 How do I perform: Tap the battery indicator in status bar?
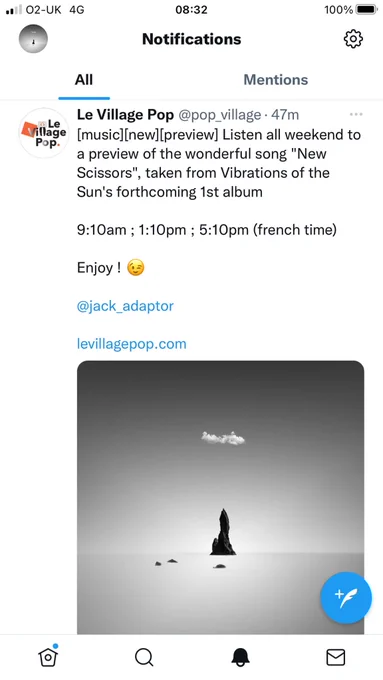click(x=367, y=10)
